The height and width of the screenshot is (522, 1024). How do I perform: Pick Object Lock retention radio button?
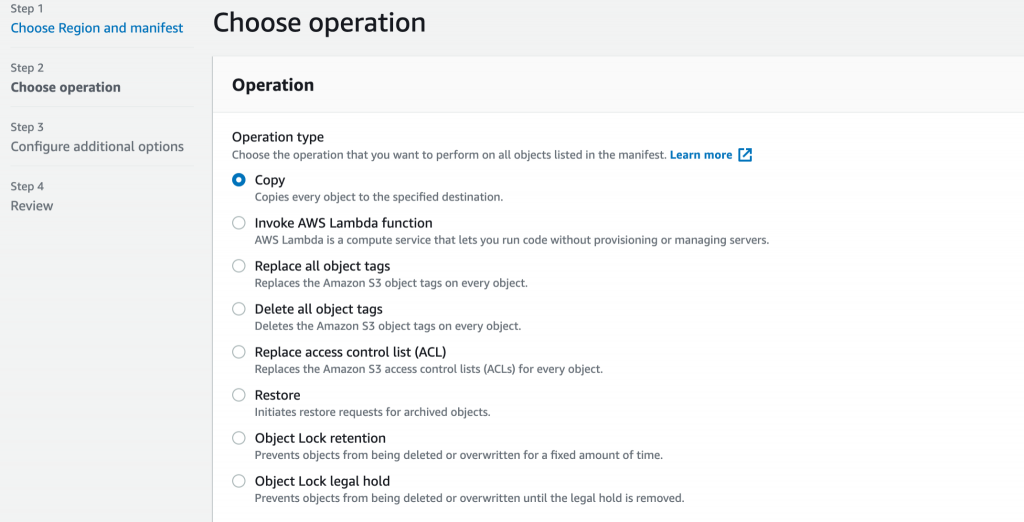click(x=239, y=438)
